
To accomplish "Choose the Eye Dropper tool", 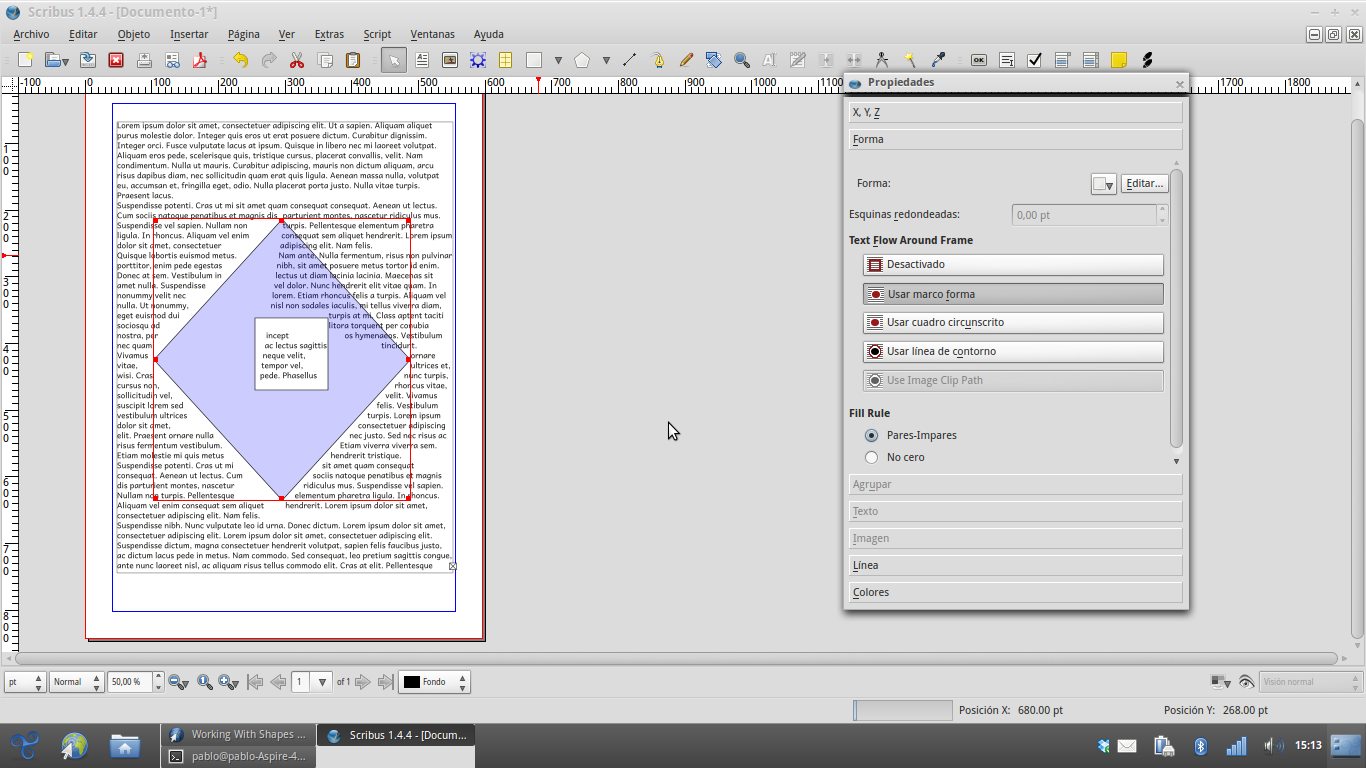I will click(x=938, y=60).
